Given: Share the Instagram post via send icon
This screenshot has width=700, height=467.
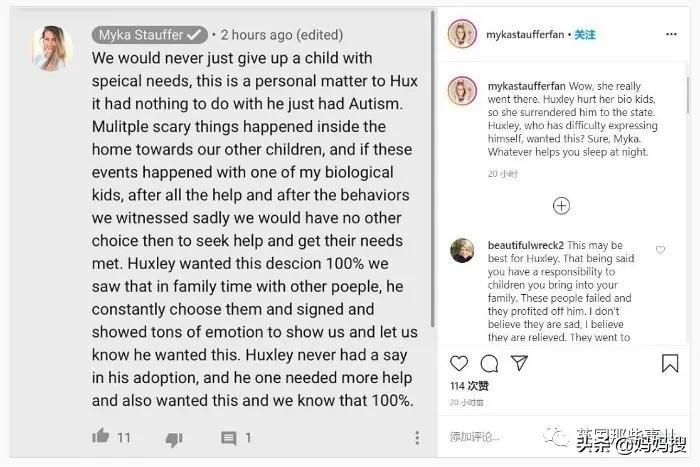Looking at the screenshot, I should click(x=519, y=363).
